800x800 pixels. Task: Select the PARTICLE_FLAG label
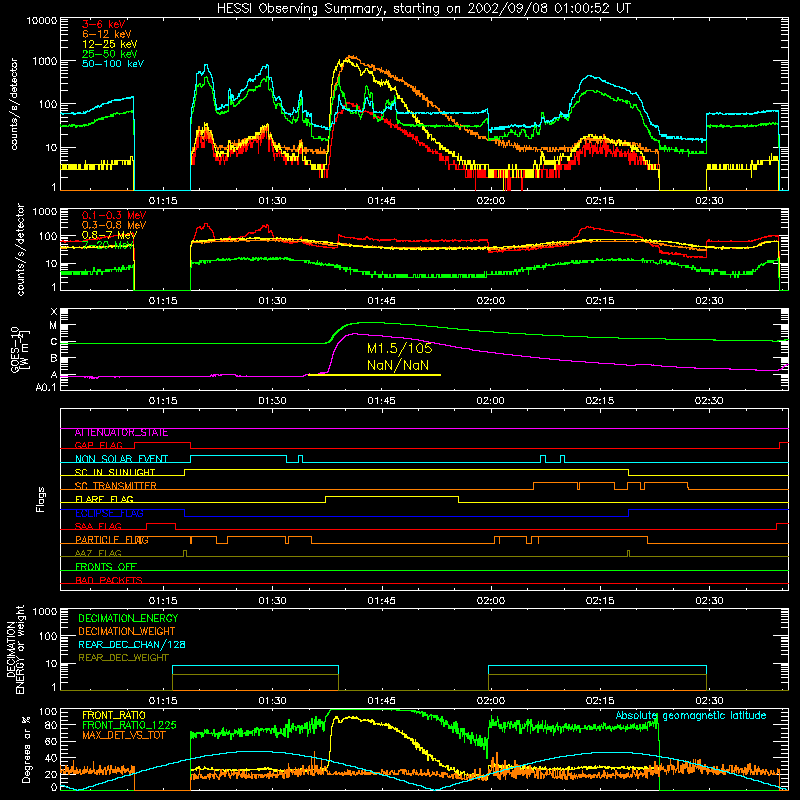pyautogui.click(x=112, y=540)
